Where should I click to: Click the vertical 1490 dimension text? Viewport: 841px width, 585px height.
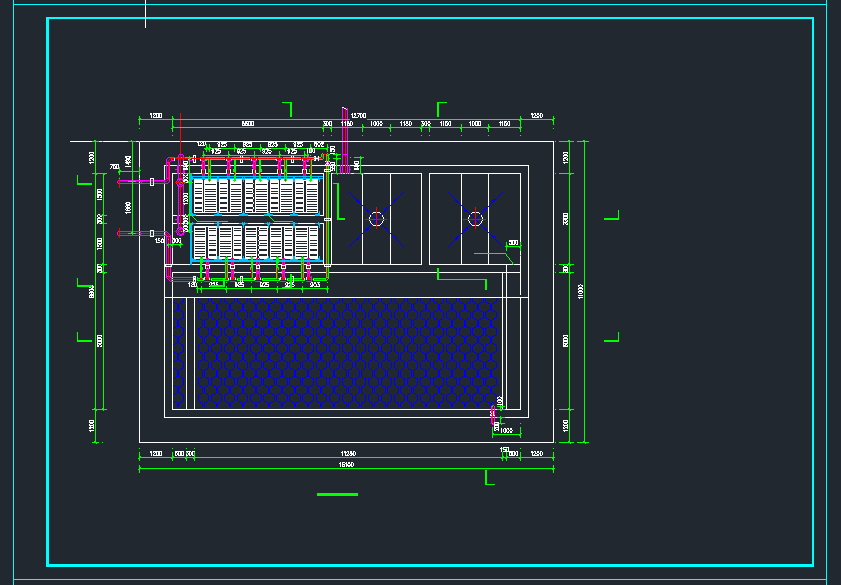click(128, 161)
